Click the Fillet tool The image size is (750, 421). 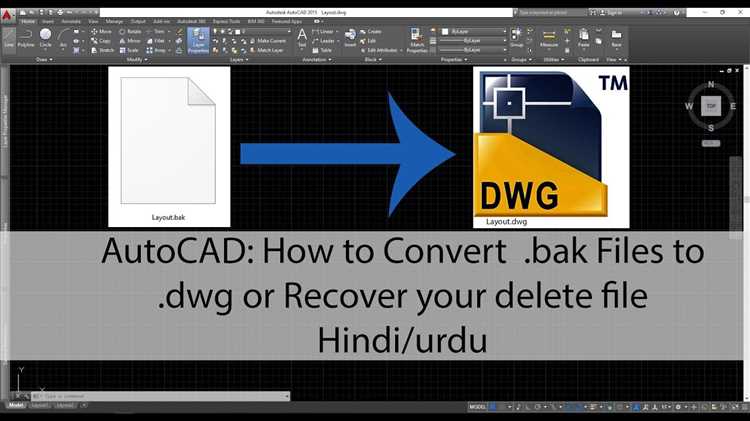click(155, 41)
